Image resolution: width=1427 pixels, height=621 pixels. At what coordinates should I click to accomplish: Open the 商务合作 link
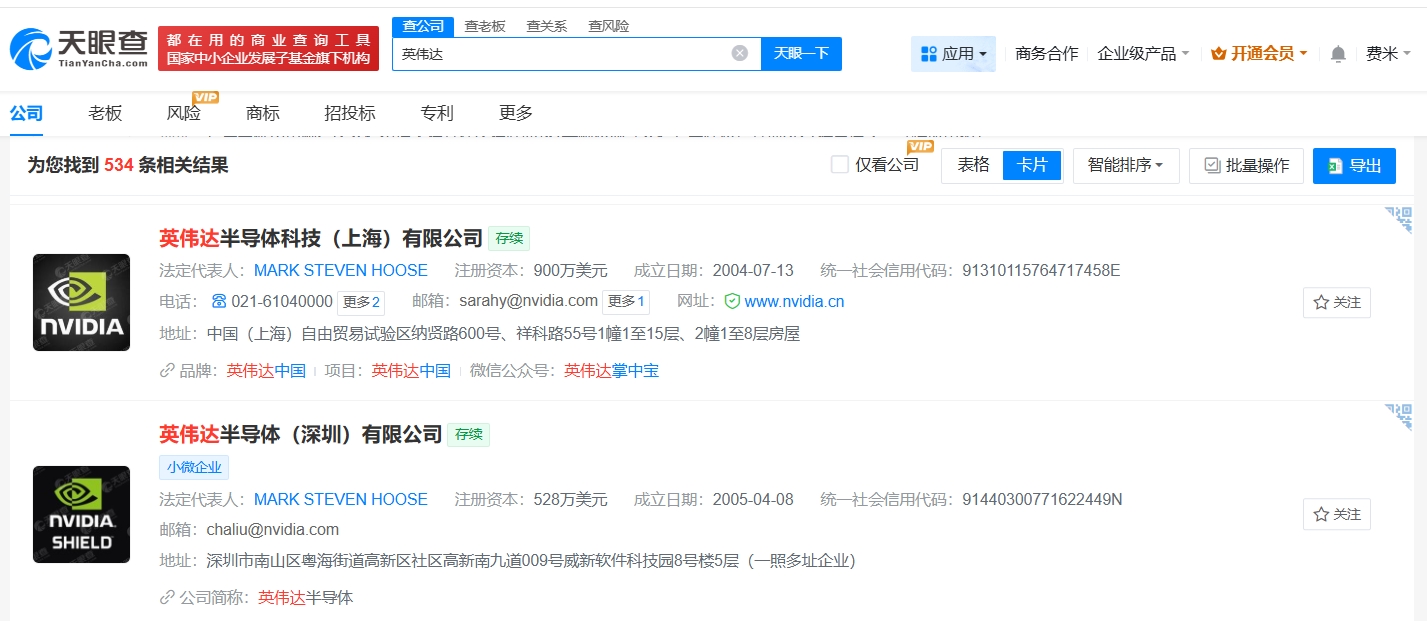(x=1046, y=54)
